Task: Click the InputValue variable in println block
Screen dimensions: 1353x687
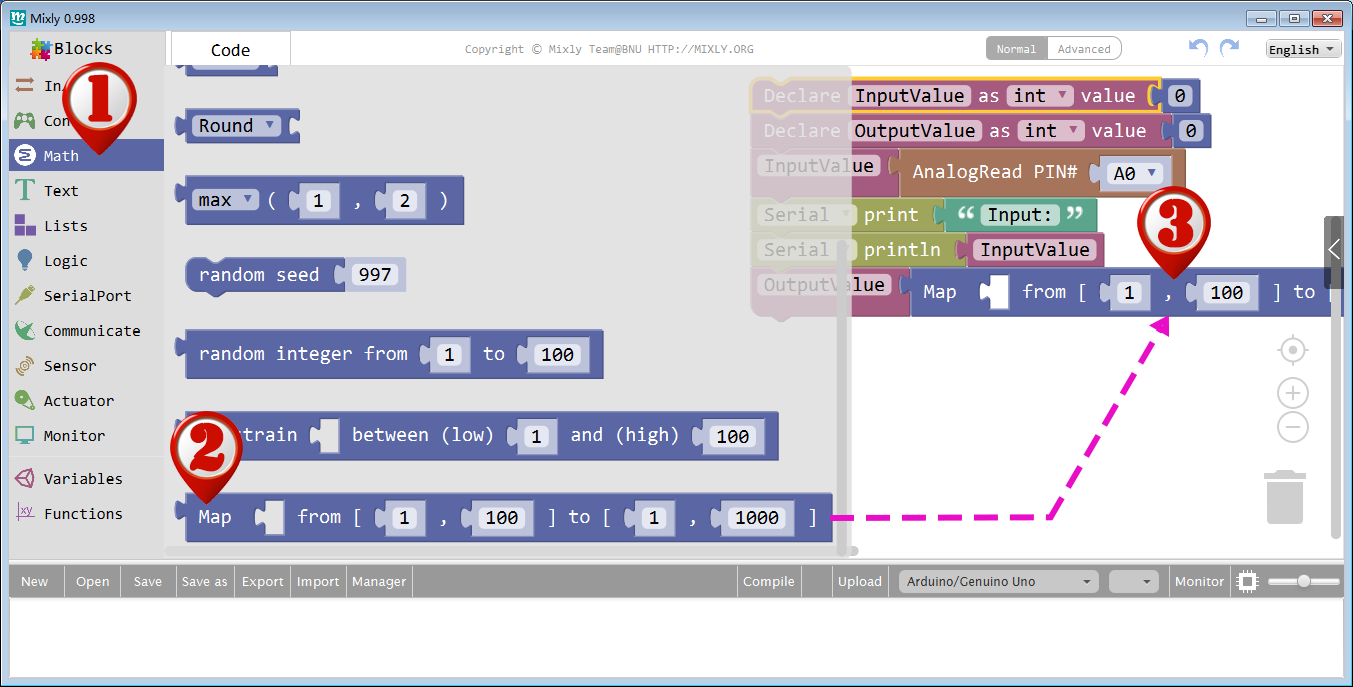Action: (1034, 250)
